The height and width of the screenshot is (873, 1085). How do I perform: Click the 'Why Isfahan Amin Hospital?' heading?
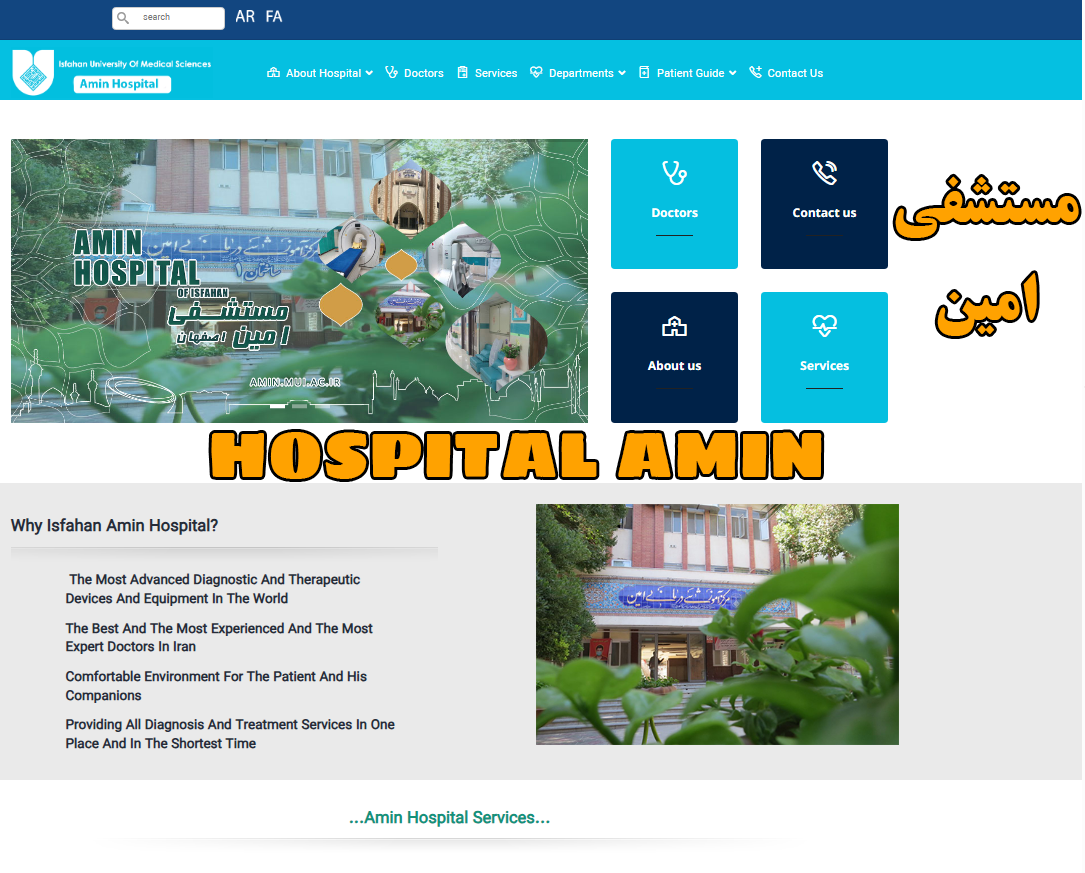[114, 526]
